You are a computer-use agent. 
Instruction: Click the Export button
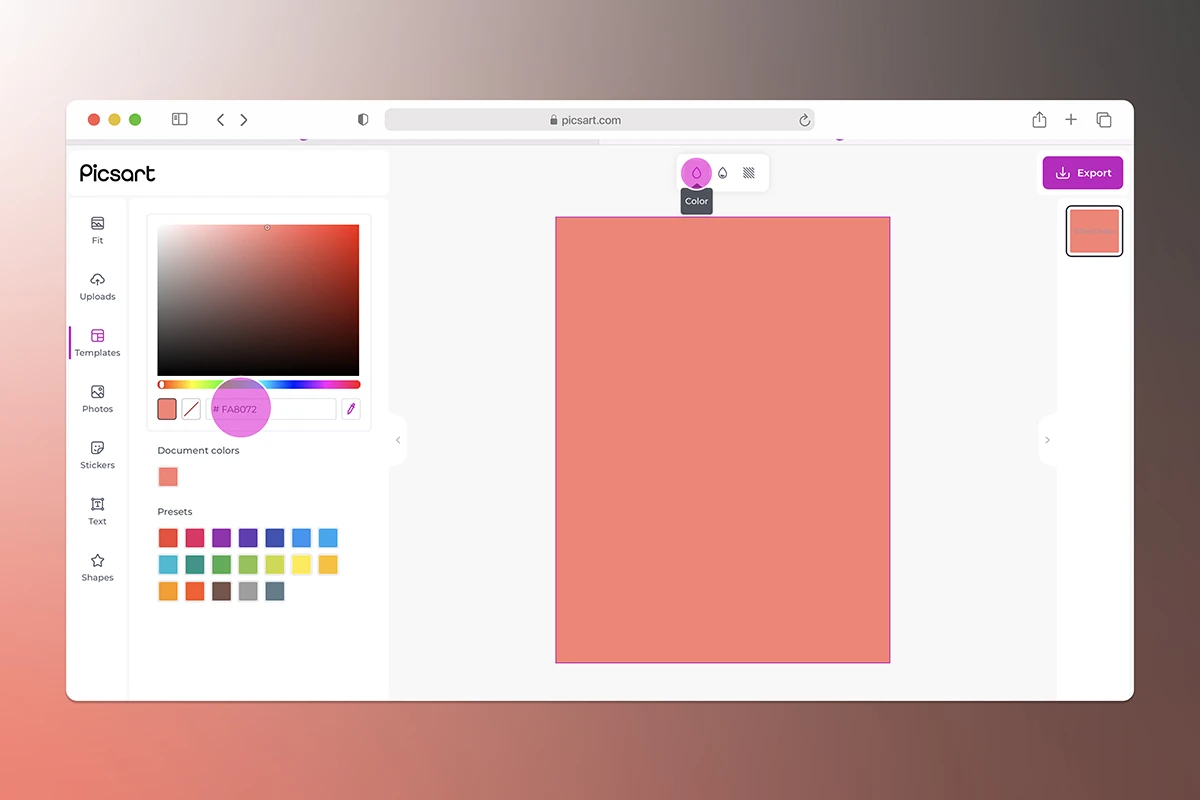pyautogui.click(x=1083, y=172)
